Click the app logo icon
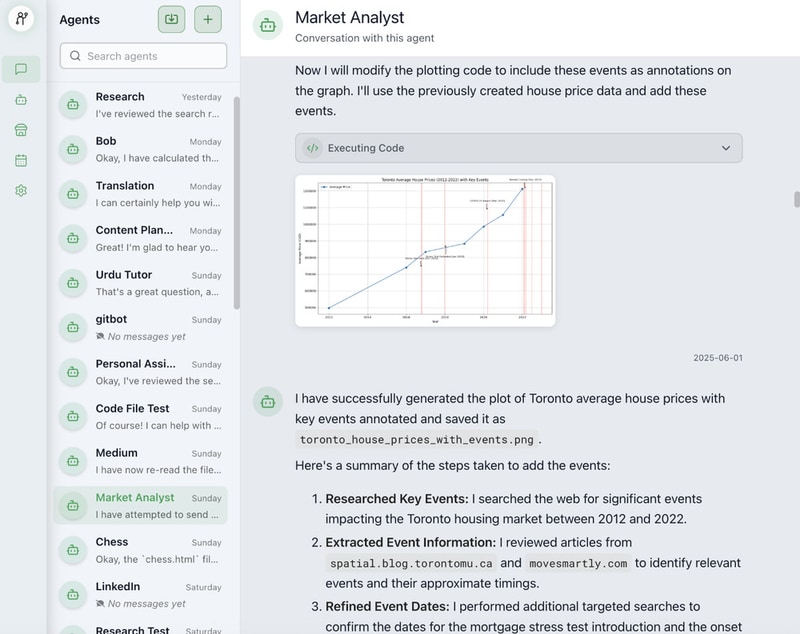The height and width of the screenshot is (634, 800). tap(22, 18)
